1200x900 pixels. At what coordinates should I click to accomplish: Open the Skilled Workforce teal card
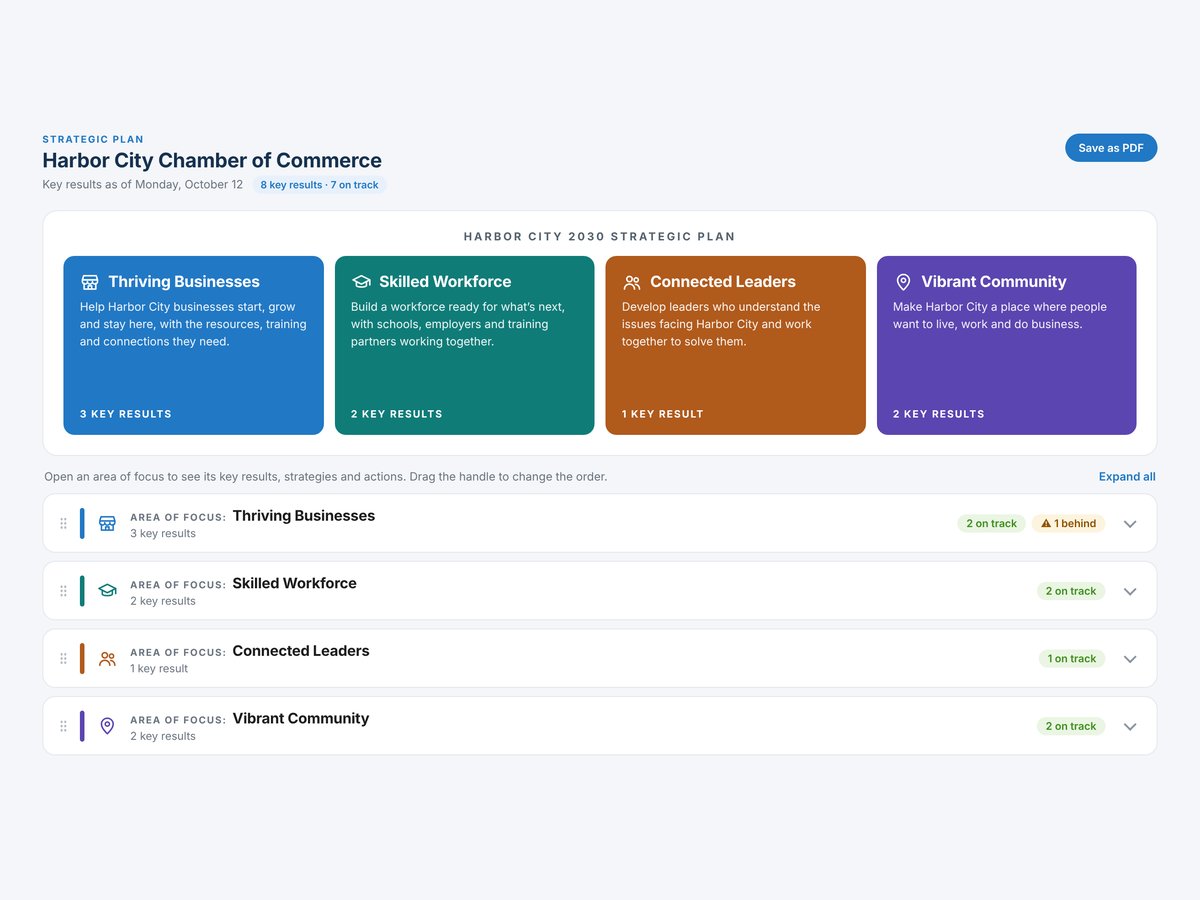click(464, 345)
